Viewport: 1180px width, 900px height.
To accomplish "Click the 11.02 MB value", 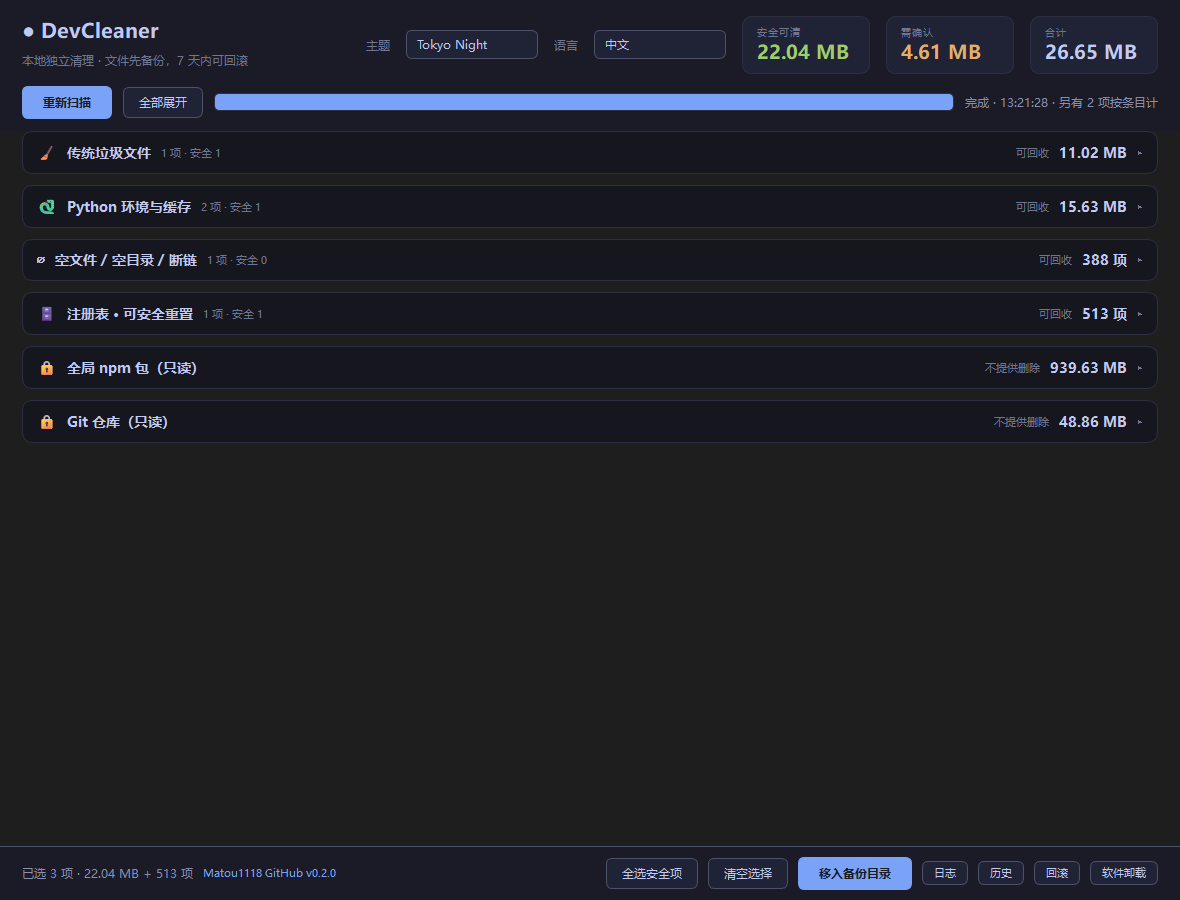I will (x=1093, y=153).
